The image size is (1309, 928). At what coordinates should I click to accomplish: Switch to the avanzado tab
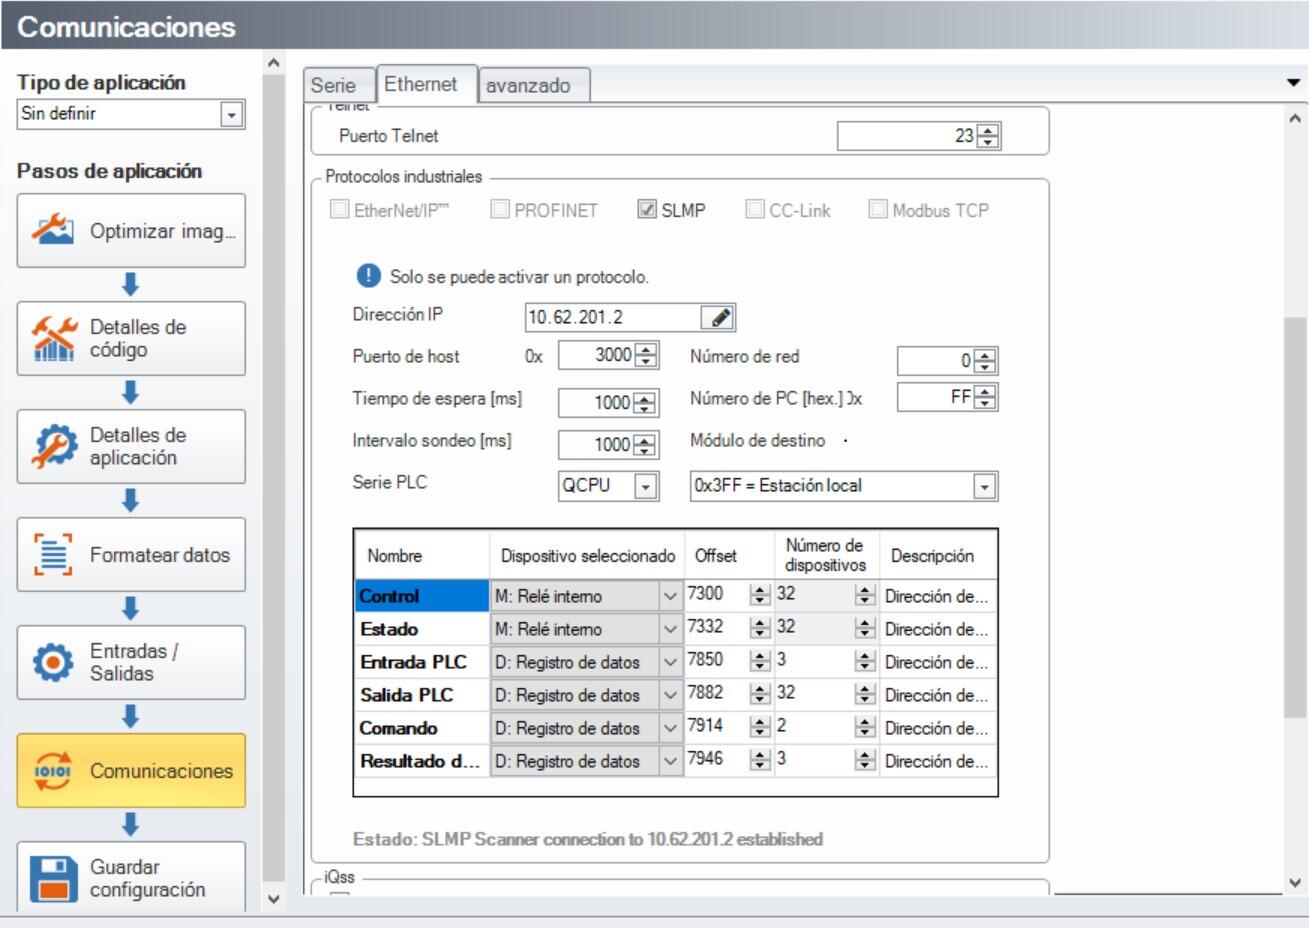pyautogui.click(x=528, y=86)
